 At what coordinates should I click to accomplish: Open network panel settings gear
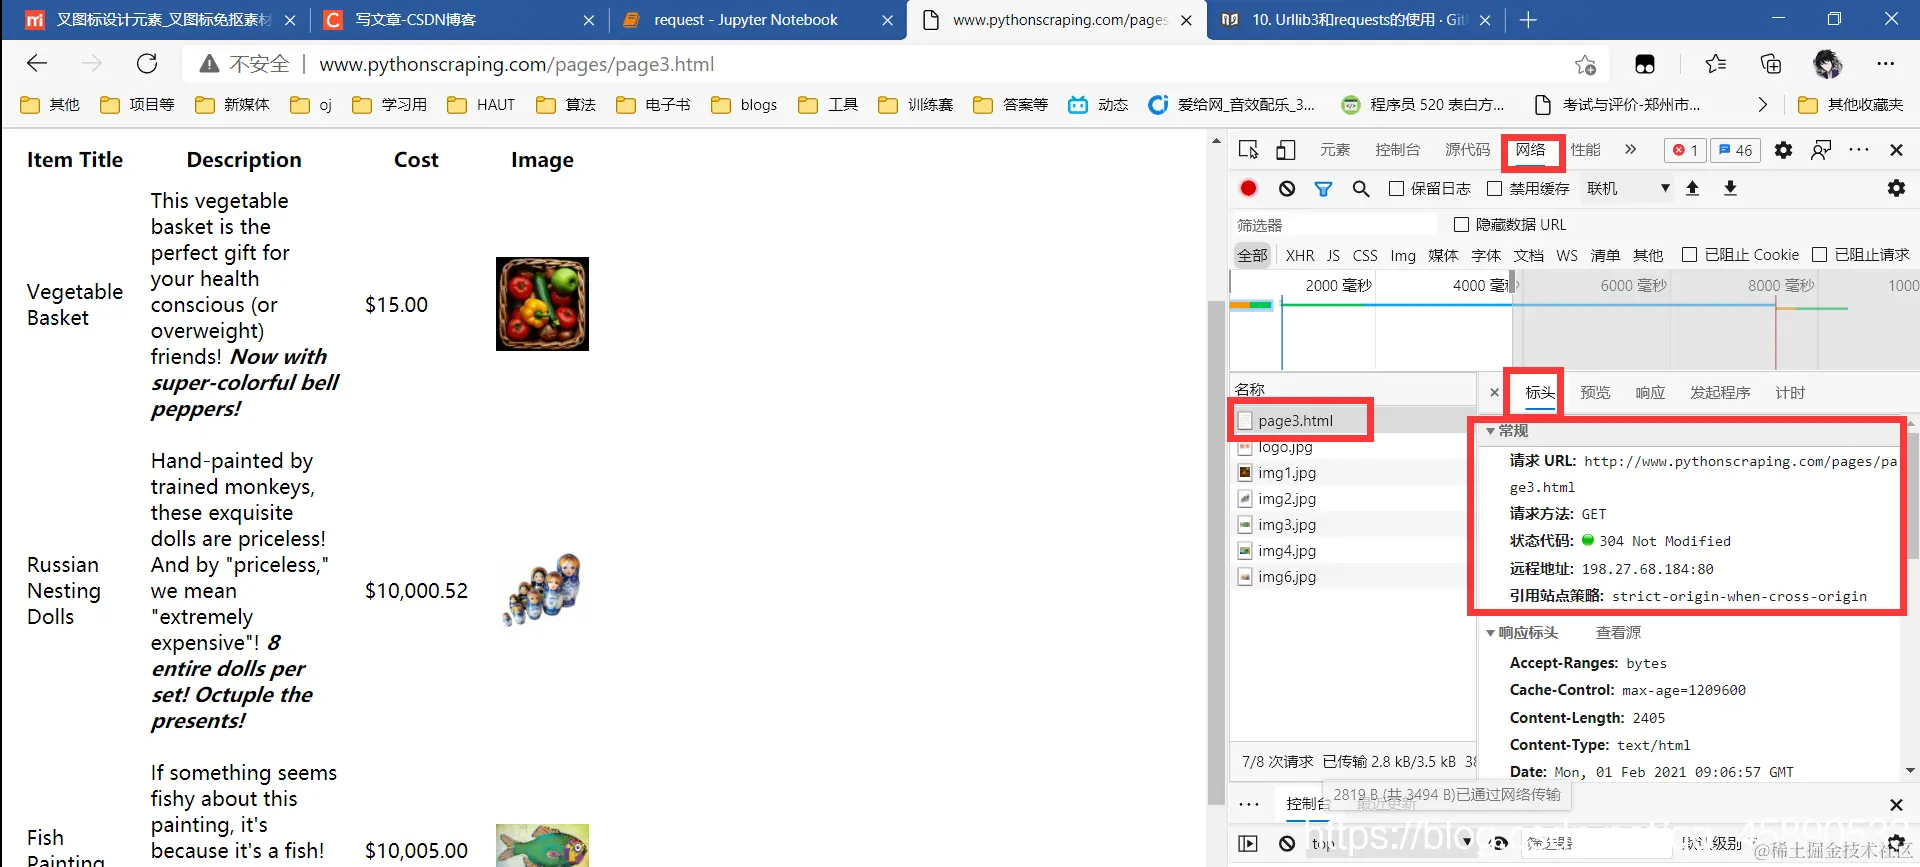pyautogui.click(x=1896, y=188)
